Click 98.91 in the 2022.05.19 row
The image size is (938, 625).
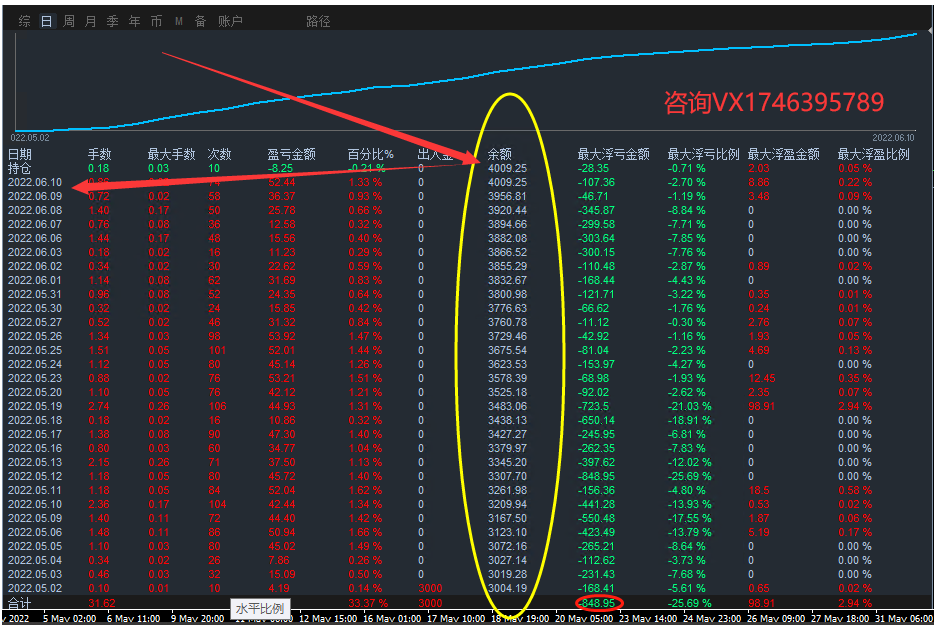(762, 406)
